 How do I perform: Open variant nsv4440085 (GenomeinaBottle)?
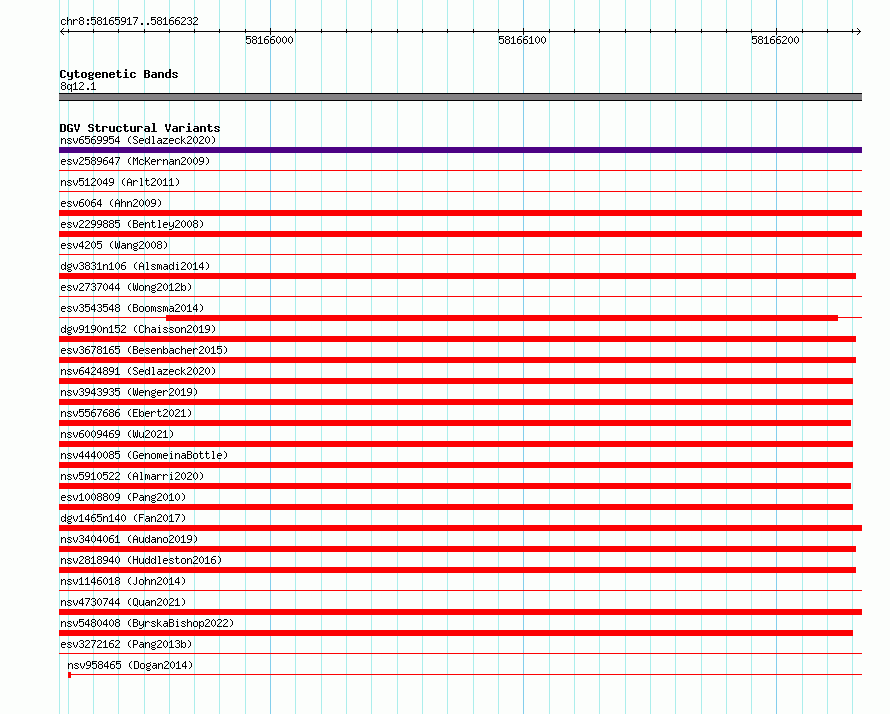144,455
